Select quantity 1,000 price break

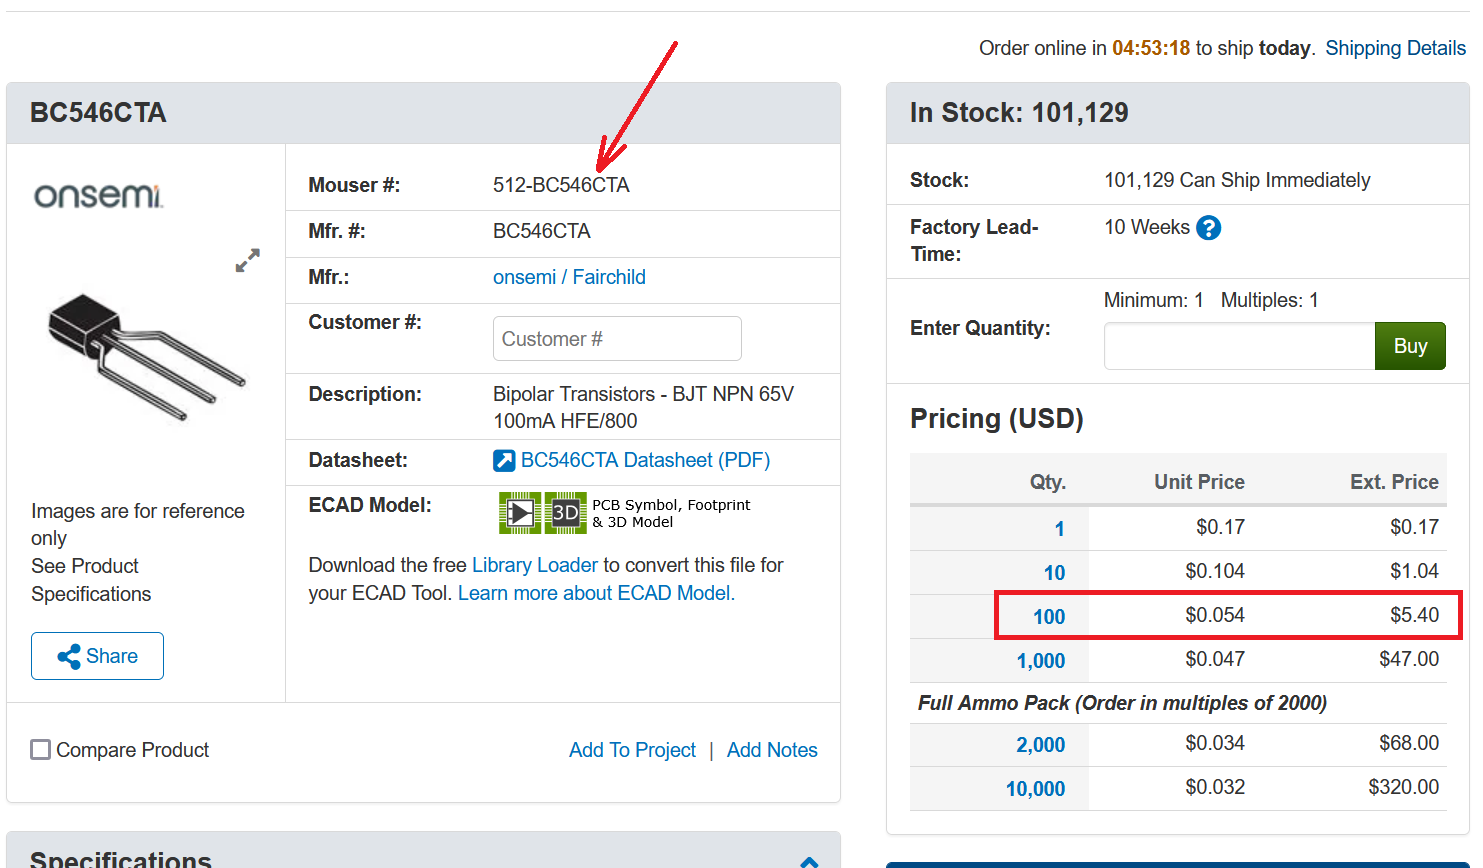pos(1041,661)
